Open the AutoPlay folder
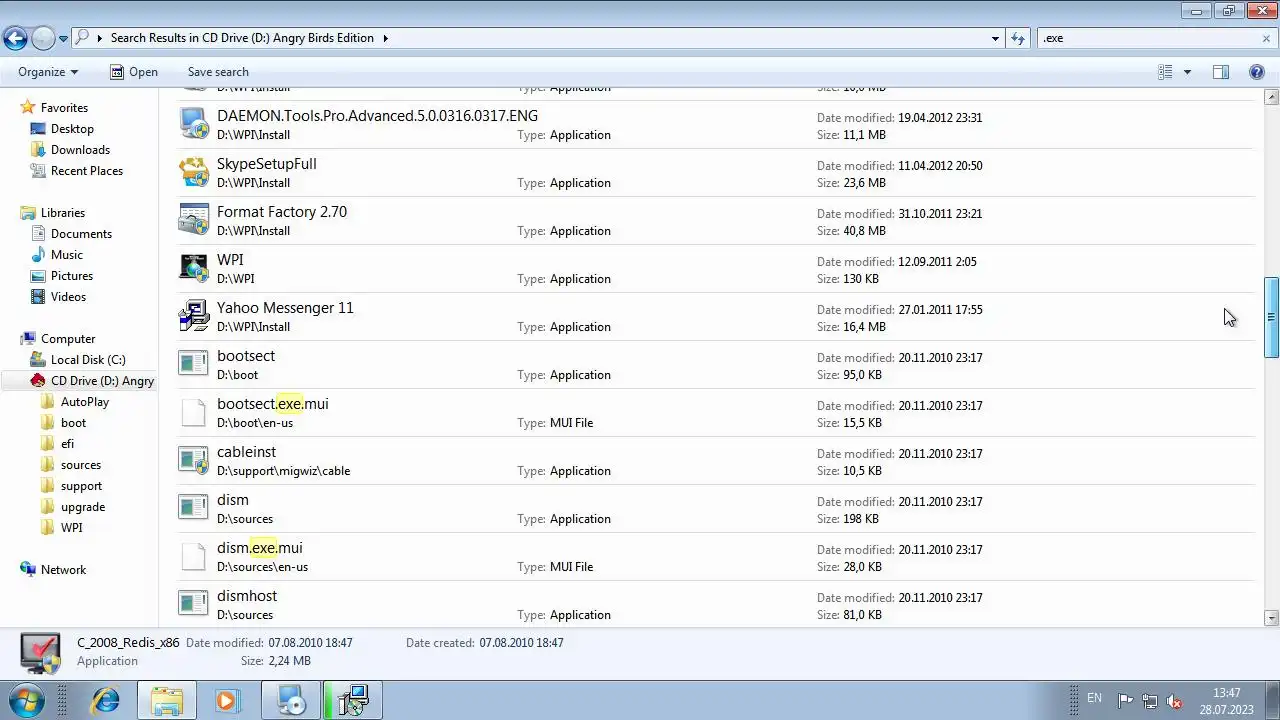Viewport: 1280px width, 720px height. (x=85, y=402)
